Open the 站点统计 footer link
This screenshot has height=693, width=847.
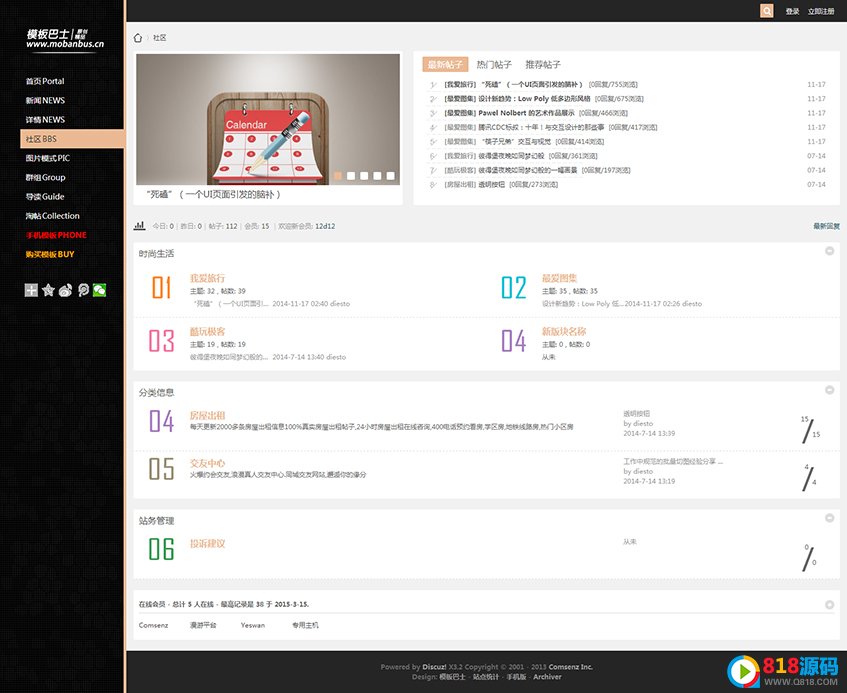(x=486, y=677)
